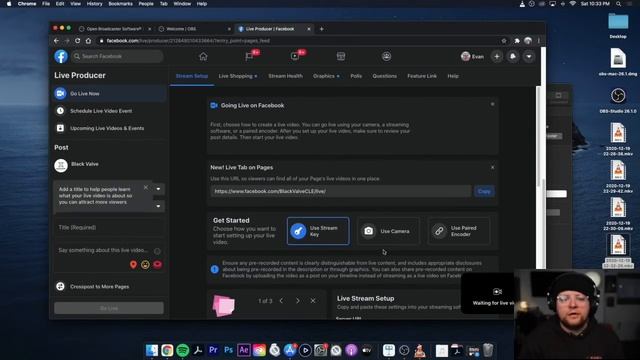Dismiss the add-a-title tooltip

click(146, 187)
